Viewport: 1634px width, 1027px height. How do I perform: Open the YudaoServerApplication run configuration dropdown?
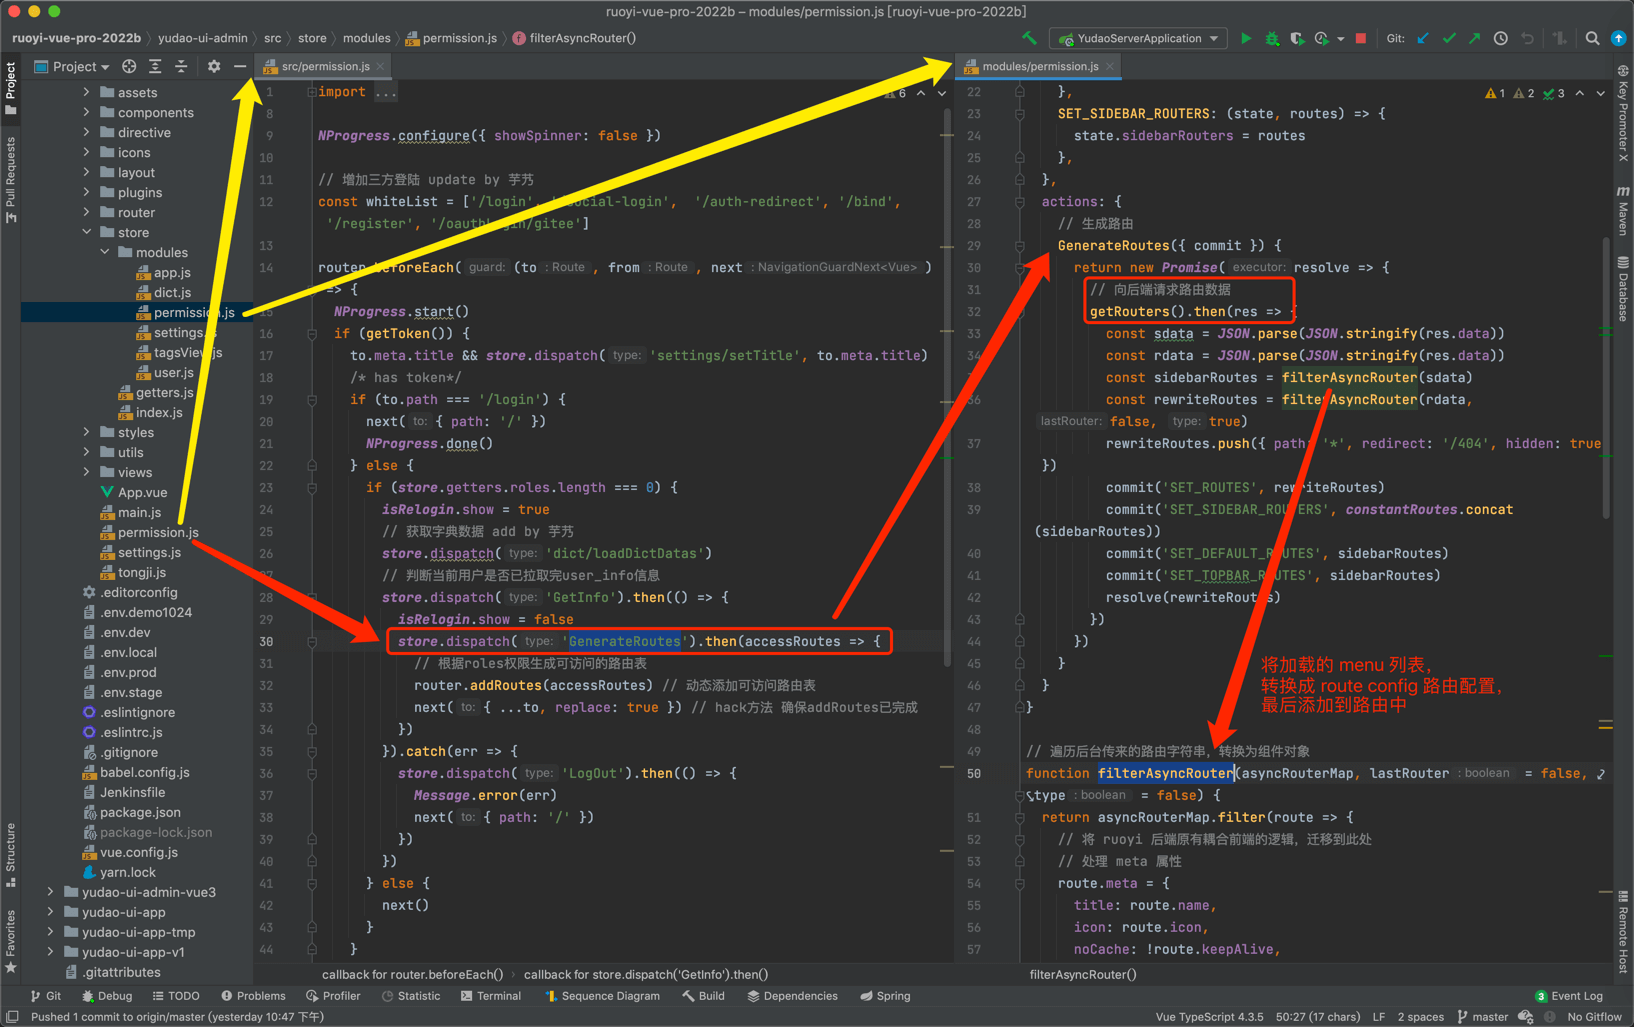pos(1139,39)
